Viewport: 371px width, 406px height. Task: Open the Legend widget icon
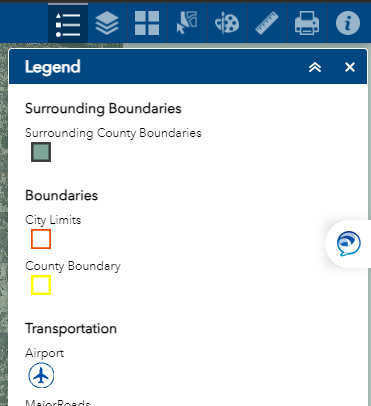(x=68, y=23)
